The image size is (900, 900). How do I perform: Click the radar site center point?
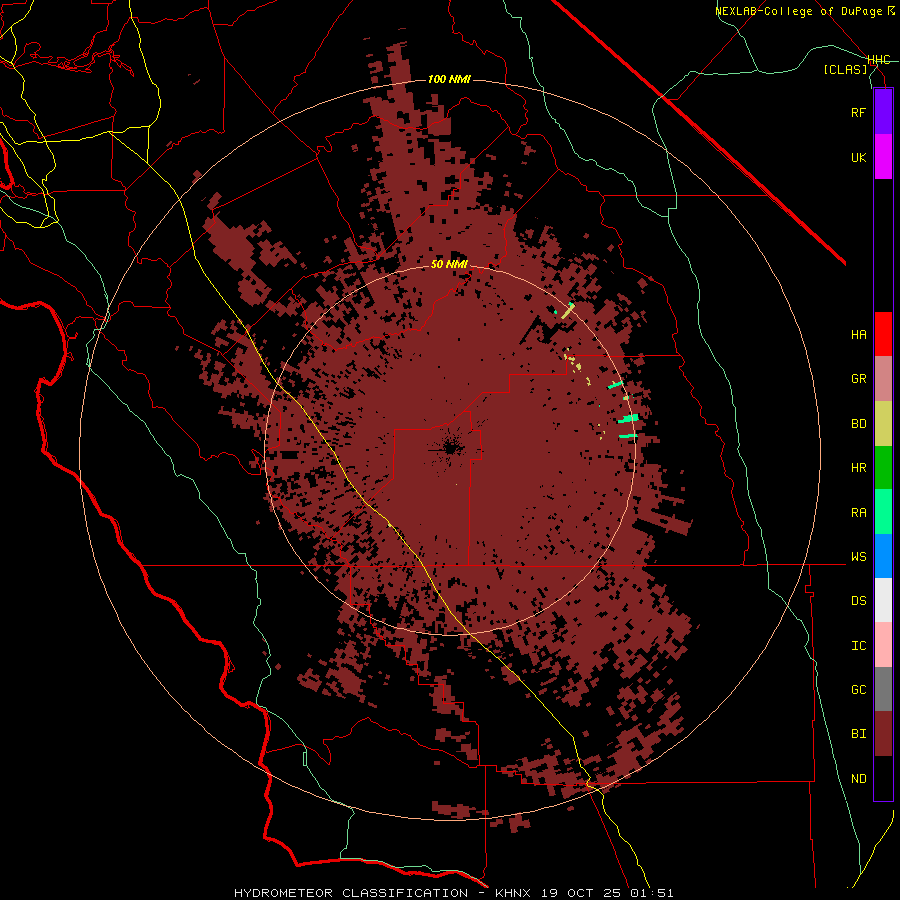tap(450, 449)
